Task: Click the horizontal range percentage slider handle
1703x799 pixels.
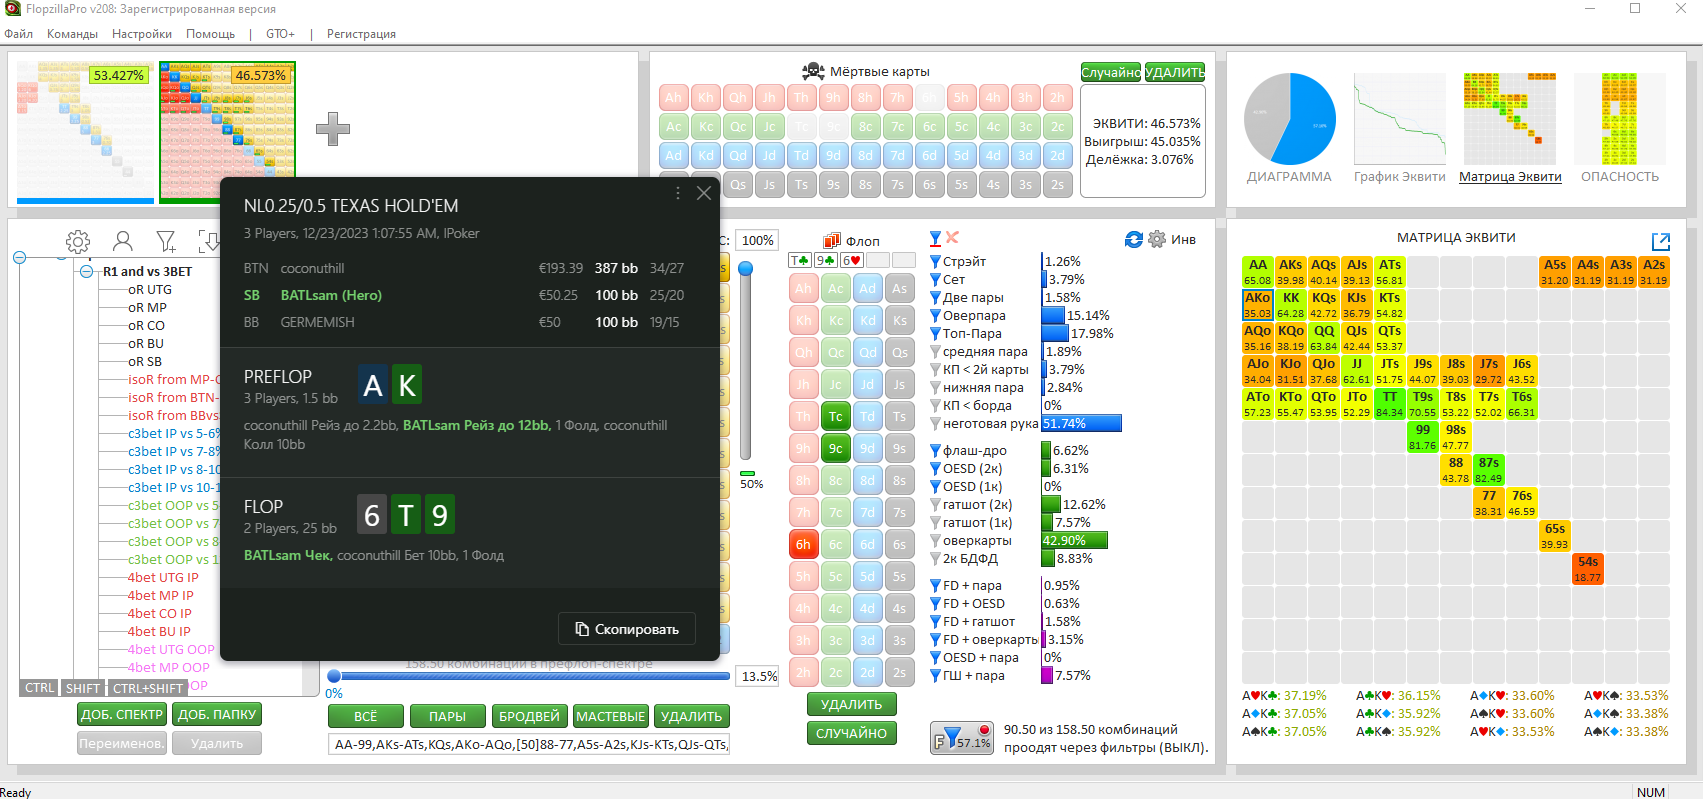Action: (x=334, y=676)
